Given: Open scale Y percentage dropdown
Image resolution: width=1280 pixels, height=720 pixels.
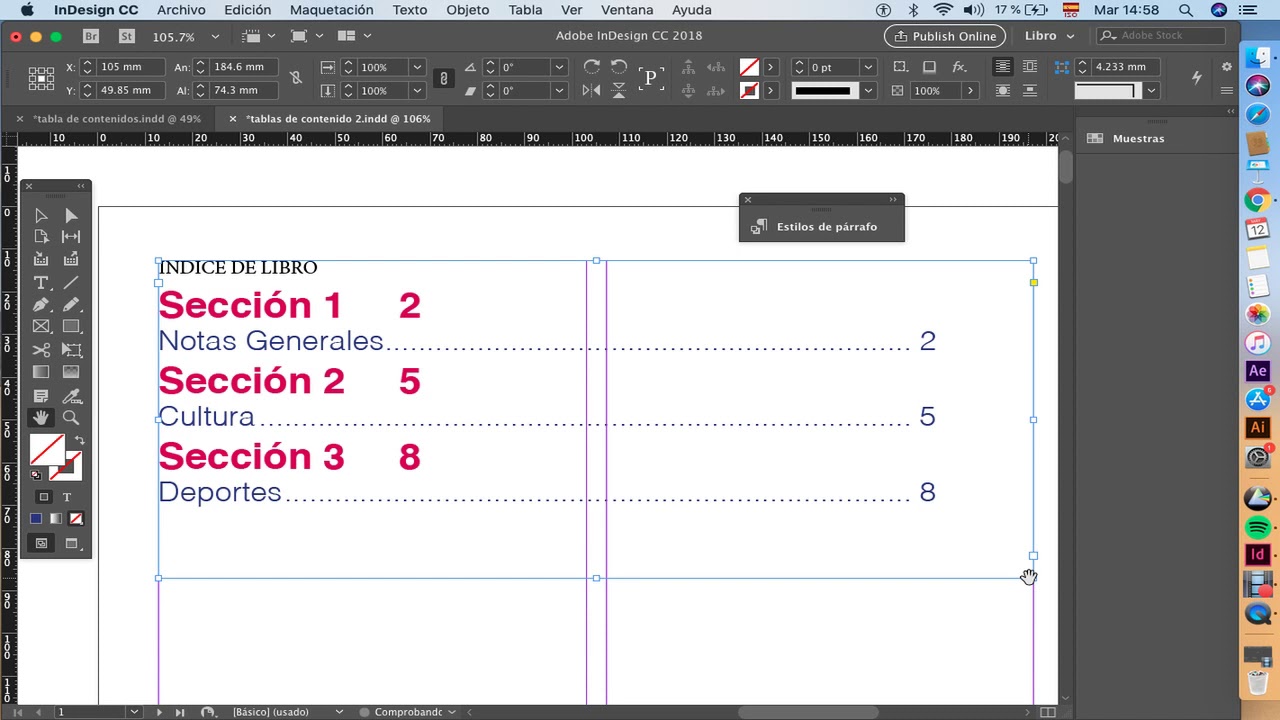Looking at the screenshot, I should pyautogui.click(x=417, y=90).
